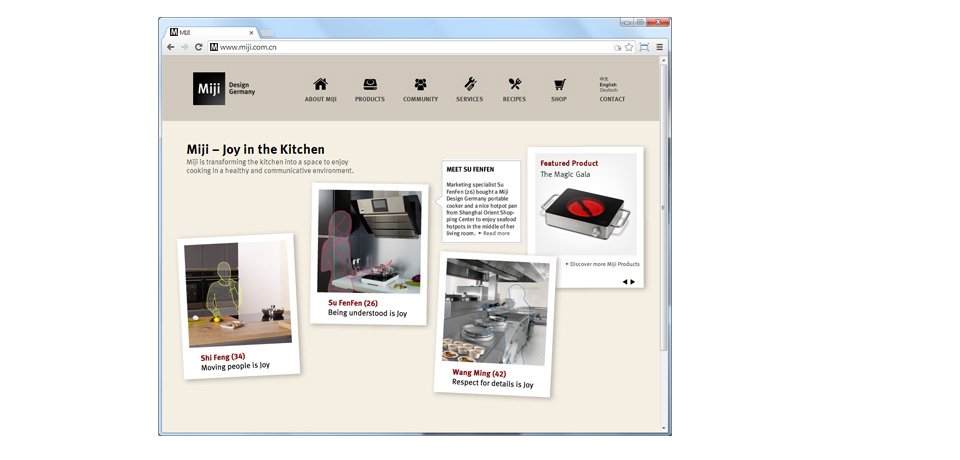Screen dimensions: 960x460
Task: Click the vertical scrollbar thumb
Action: coord(664,208)
